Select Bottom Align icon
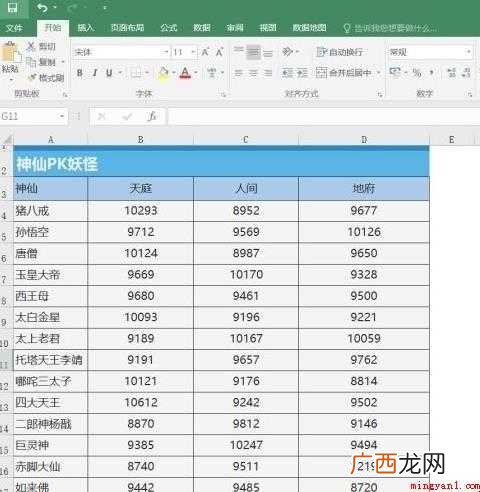The height and width of the screenshot is (492, 480). (268, 52)
